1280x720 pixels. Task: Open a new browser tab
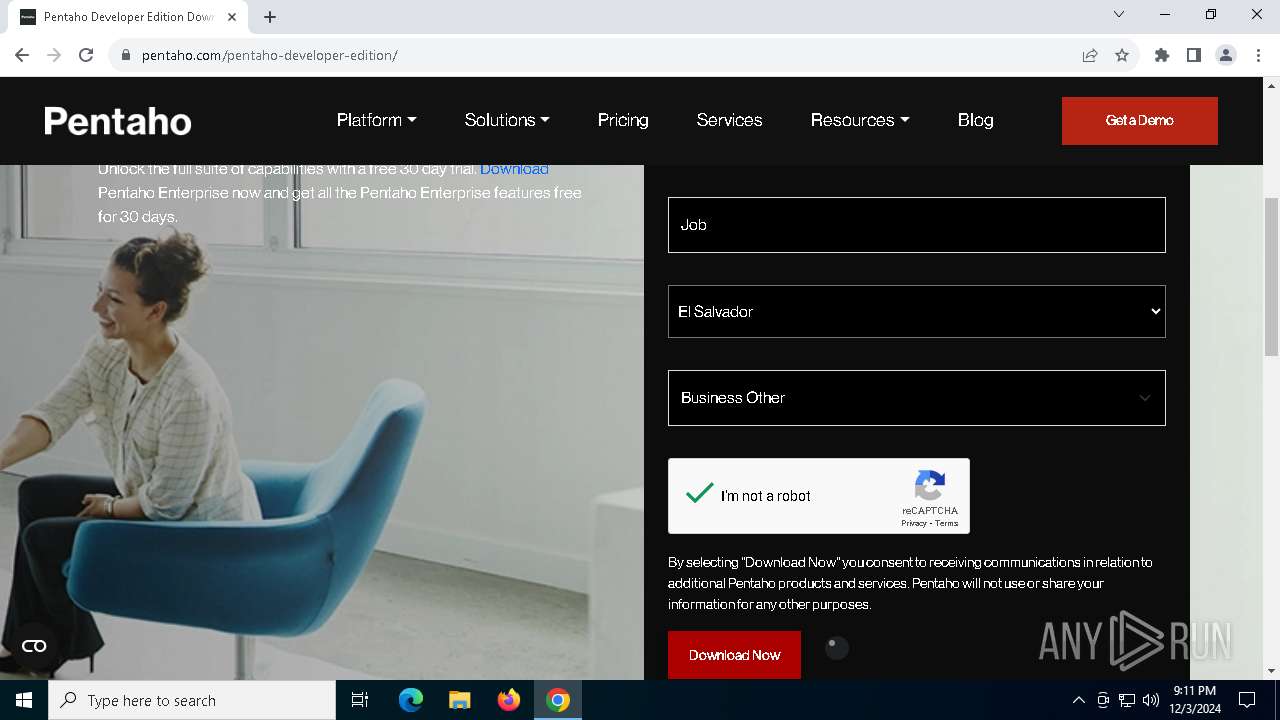[x=270, y=17]
